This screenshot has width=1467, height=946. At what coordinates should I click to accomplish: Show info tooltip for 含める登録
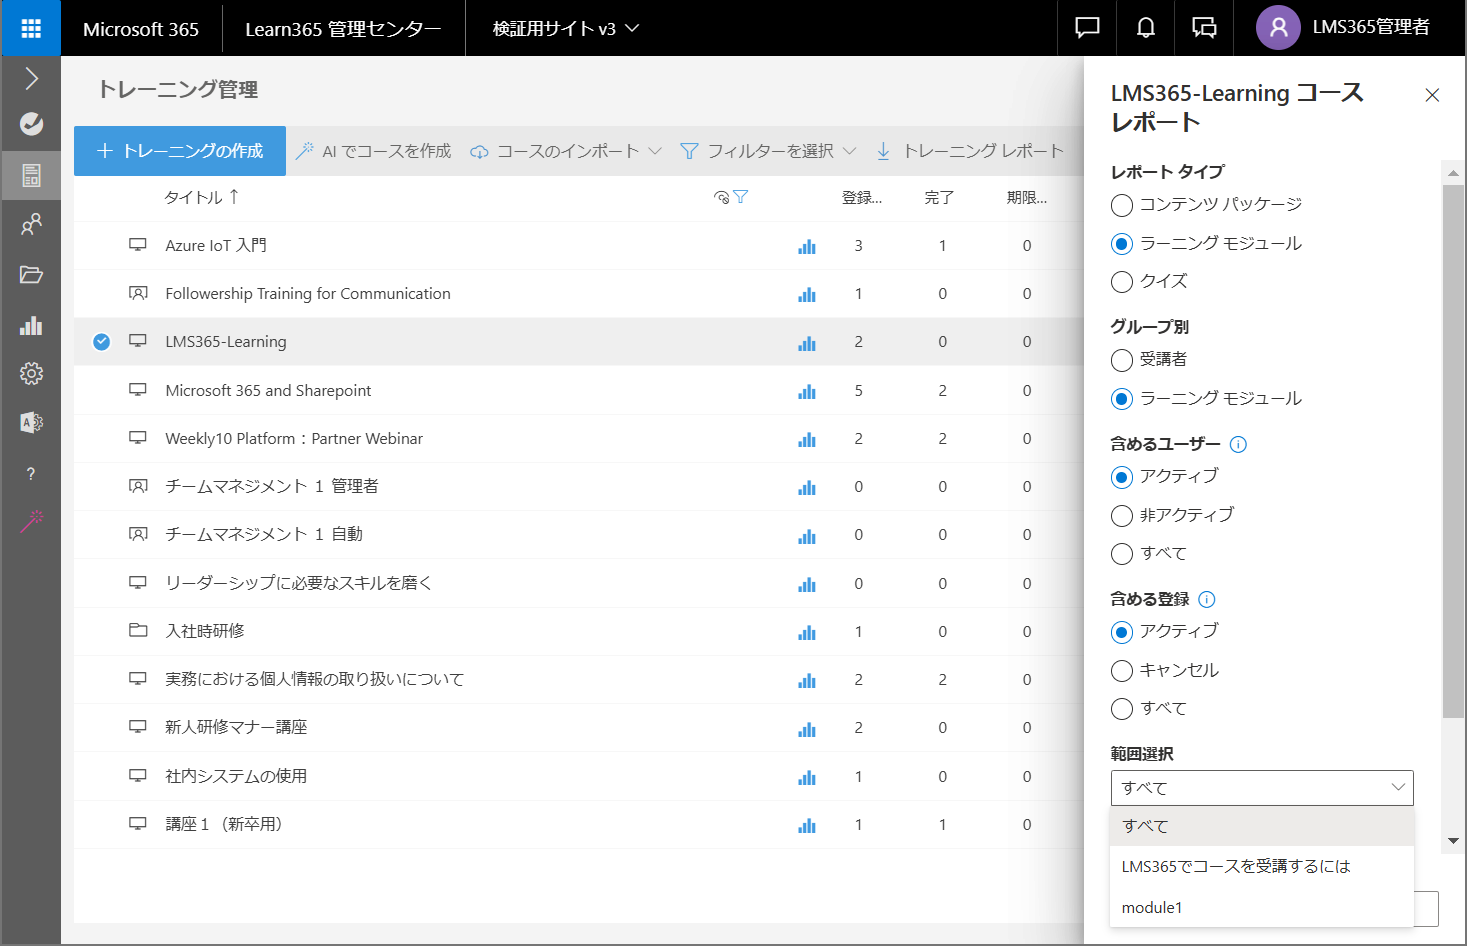pos(1207,599)
